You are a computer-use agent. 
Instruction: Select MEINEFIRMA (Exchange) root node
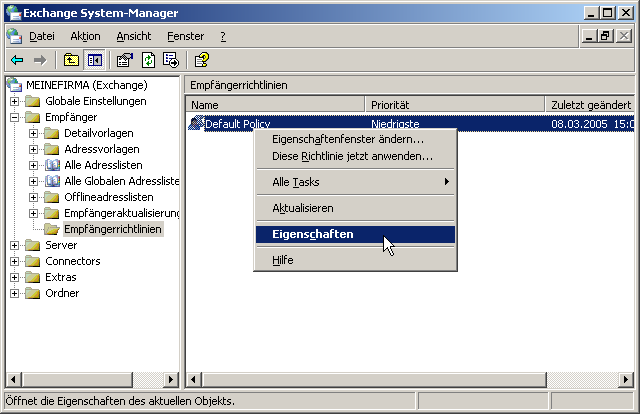click(87, 85)
